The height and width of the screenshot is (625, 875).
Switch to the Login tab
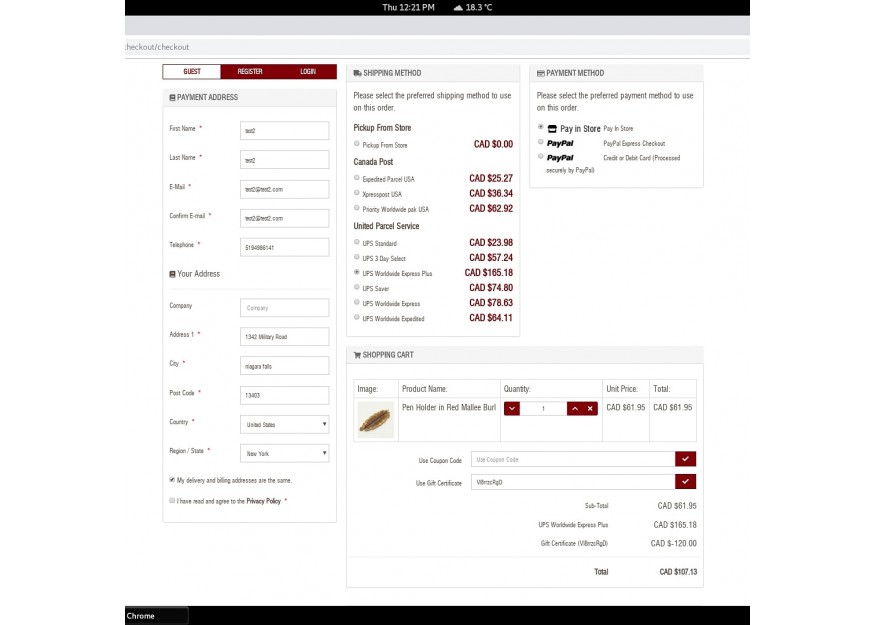pyautogui.click(x=308, y=72)
